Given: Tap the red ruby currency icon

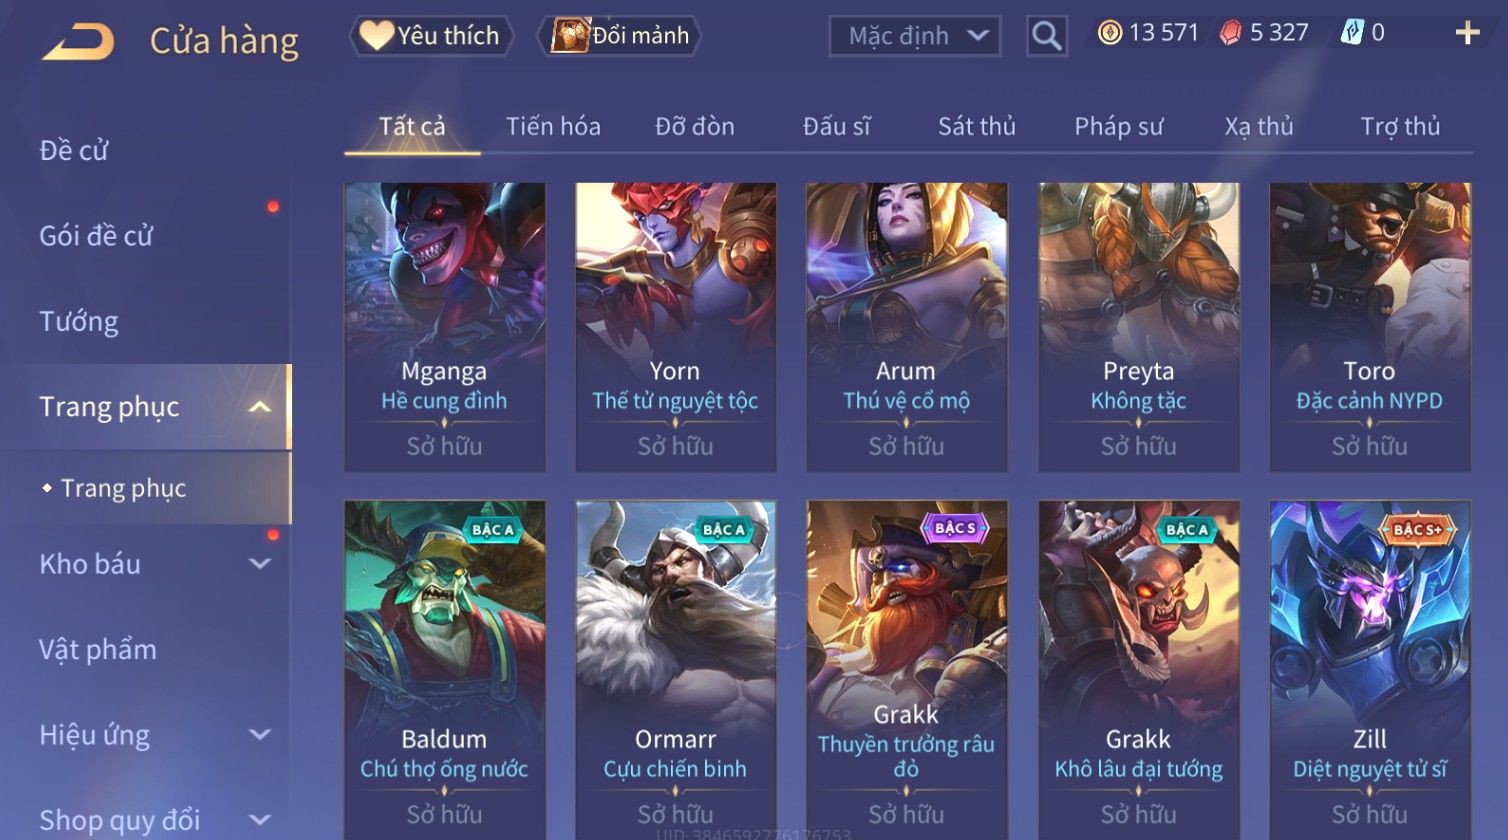Looking at the screenshot, I should [1230, 33].
